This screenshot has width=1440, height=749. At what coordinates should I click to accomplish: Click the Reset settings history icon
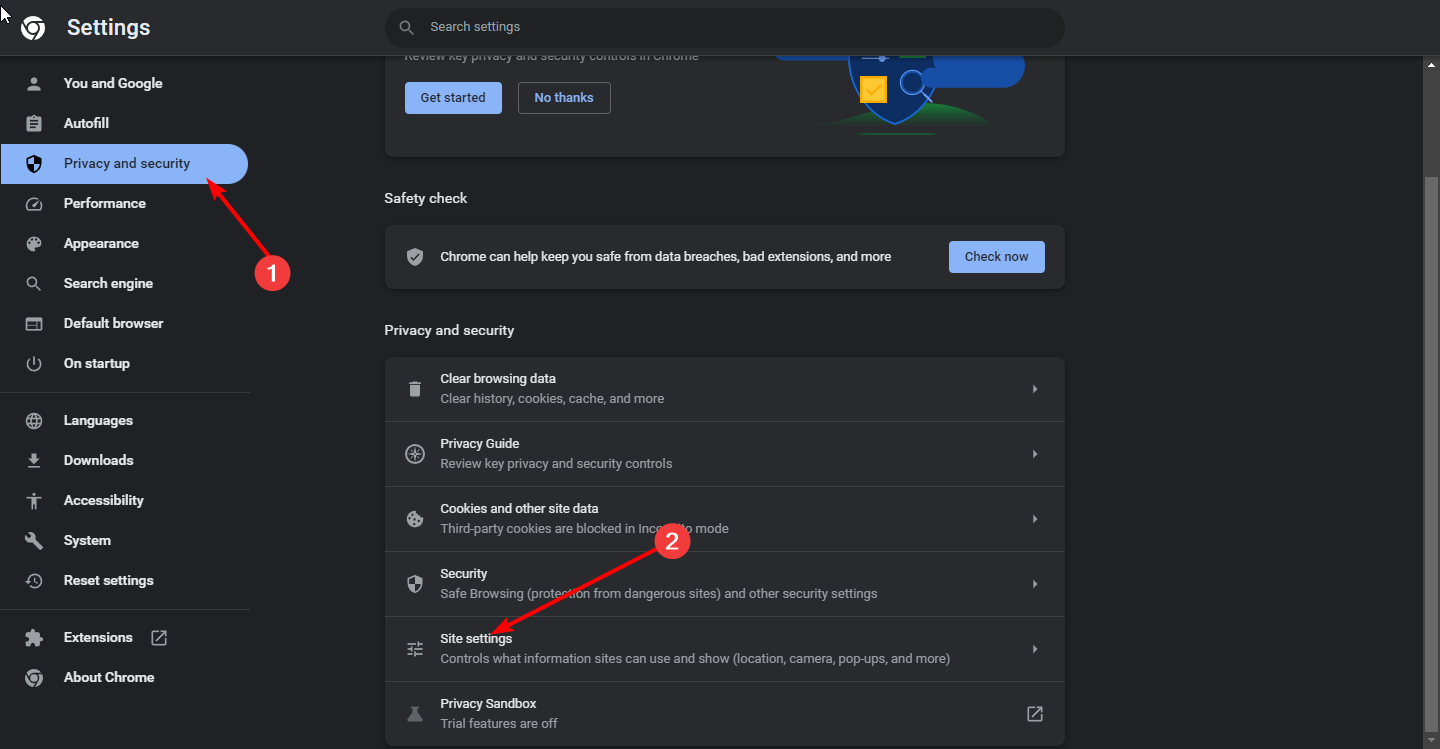click(x=34, y=580)
